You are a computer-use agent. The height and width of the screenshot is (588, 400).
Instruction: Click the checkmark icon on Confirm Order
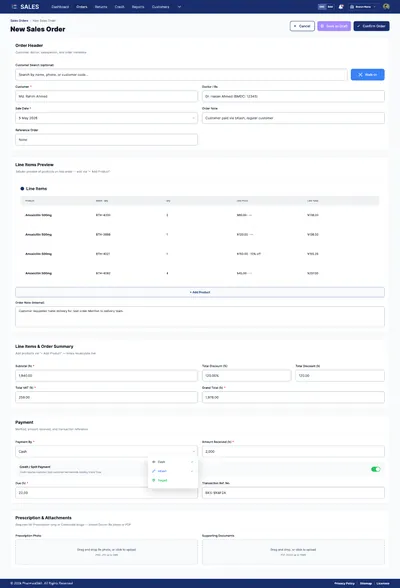click(x=359, y=26)
